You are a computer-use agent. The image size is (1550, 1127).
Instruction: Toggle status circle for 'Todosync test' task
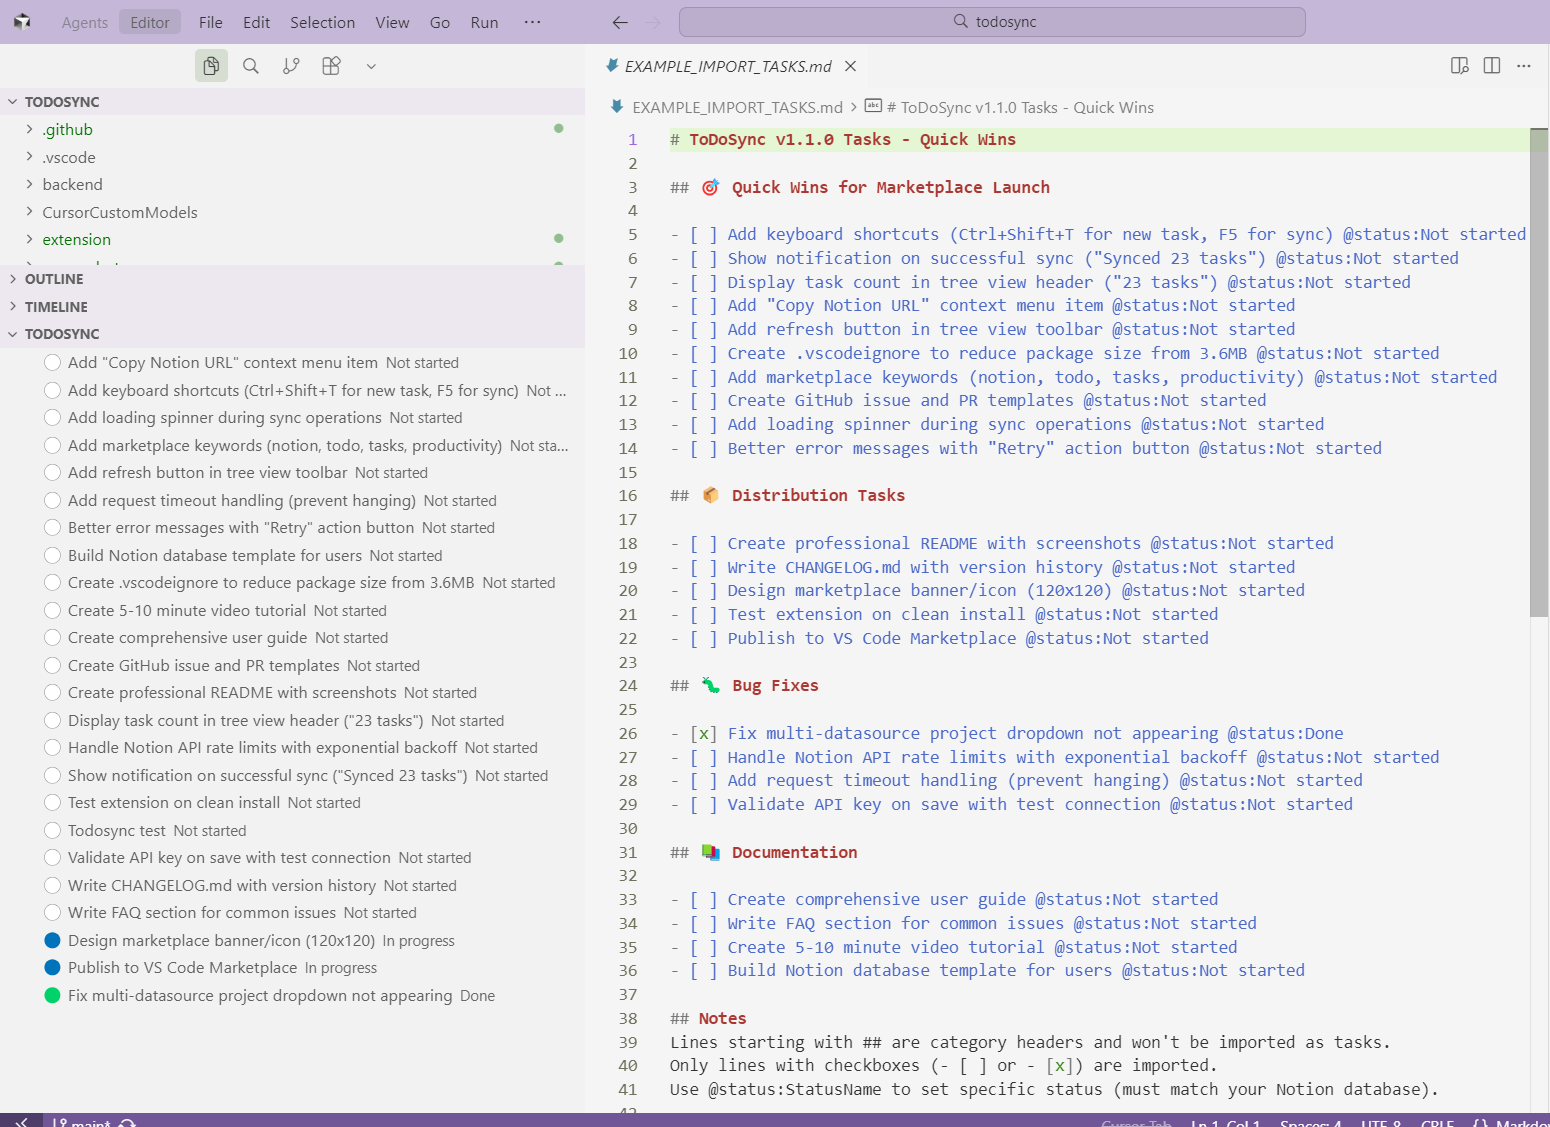click(53, 831)
